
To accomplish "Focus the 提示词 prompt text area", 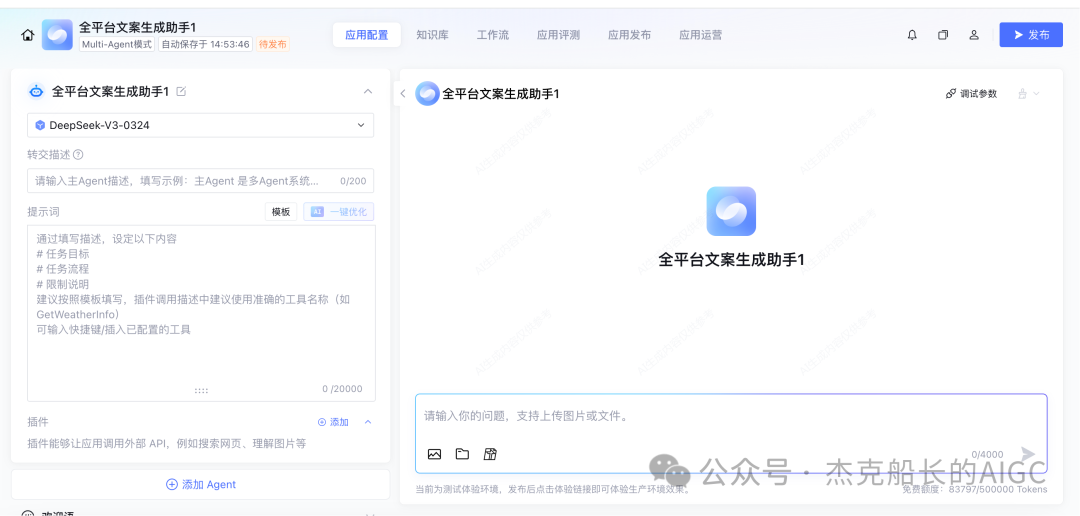I will click(201, 313).
